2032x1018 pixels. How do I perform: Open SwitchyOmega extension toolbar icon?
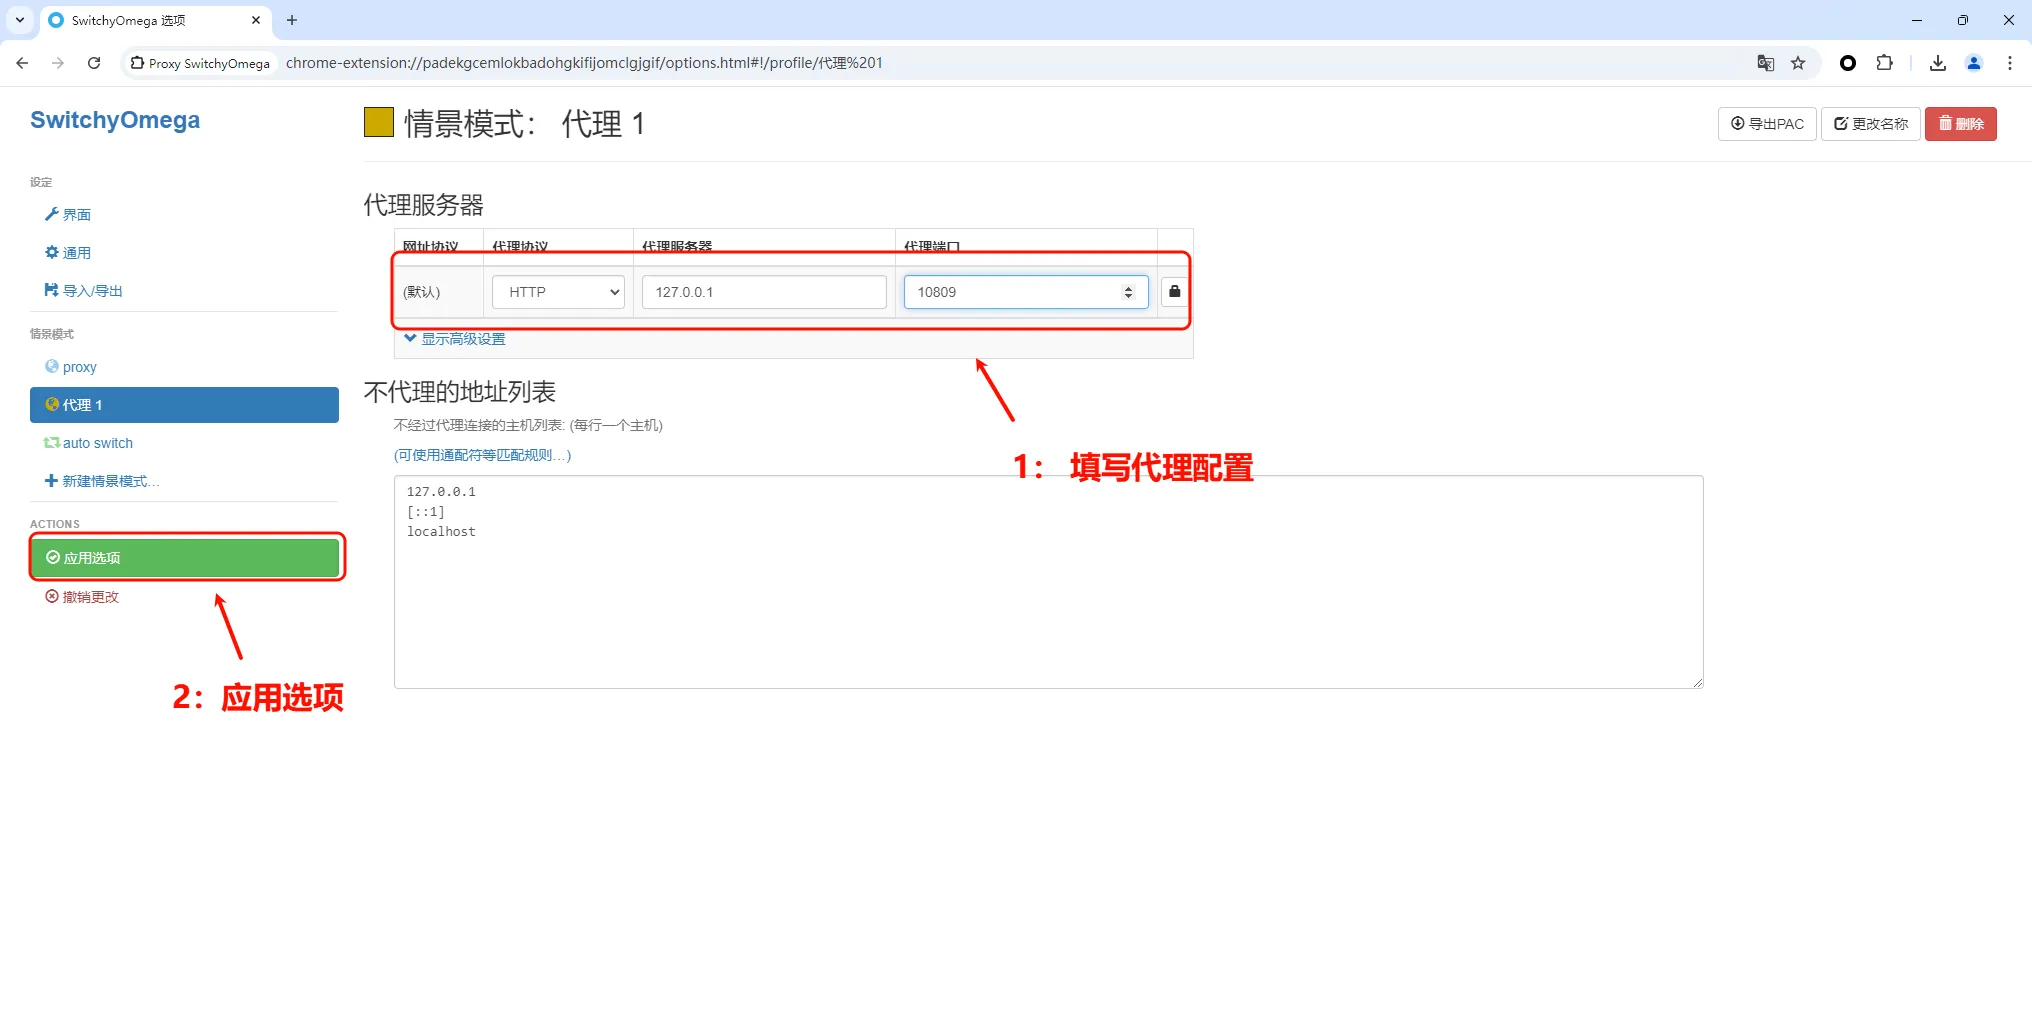(x=1848, y=63)
